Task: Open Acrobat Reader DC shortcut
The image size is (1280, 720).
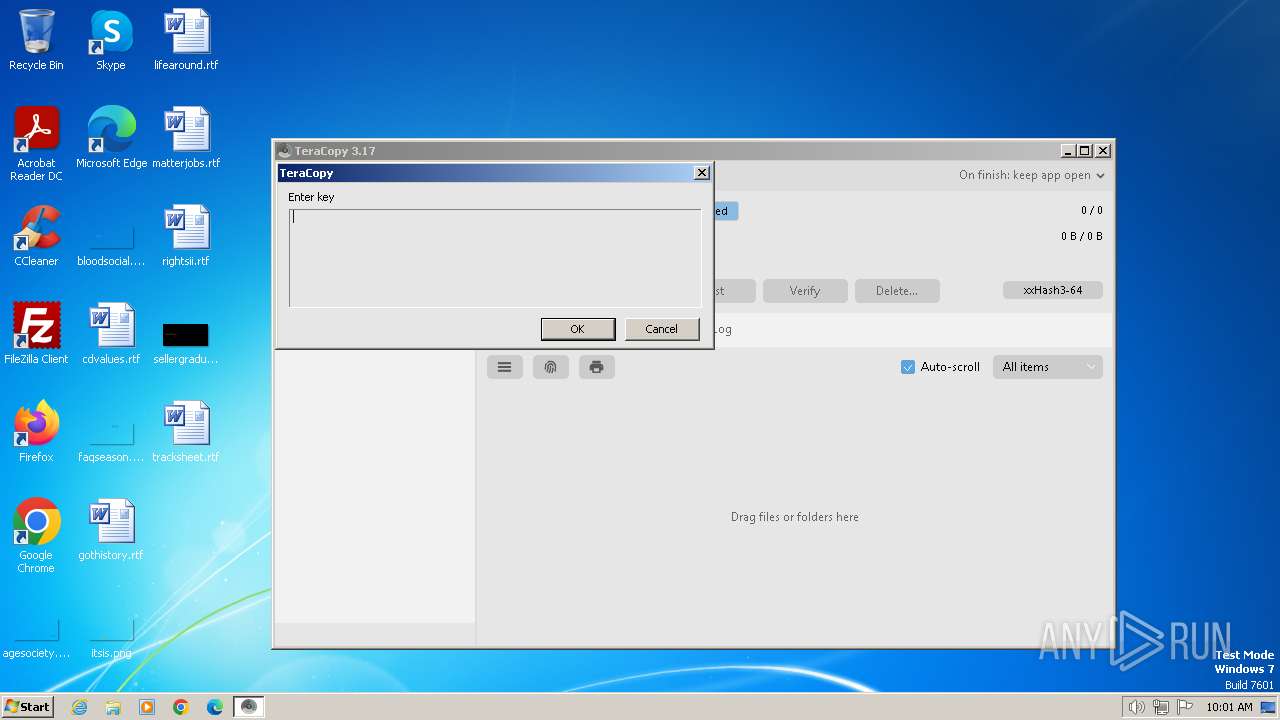Action: (36, 144)
